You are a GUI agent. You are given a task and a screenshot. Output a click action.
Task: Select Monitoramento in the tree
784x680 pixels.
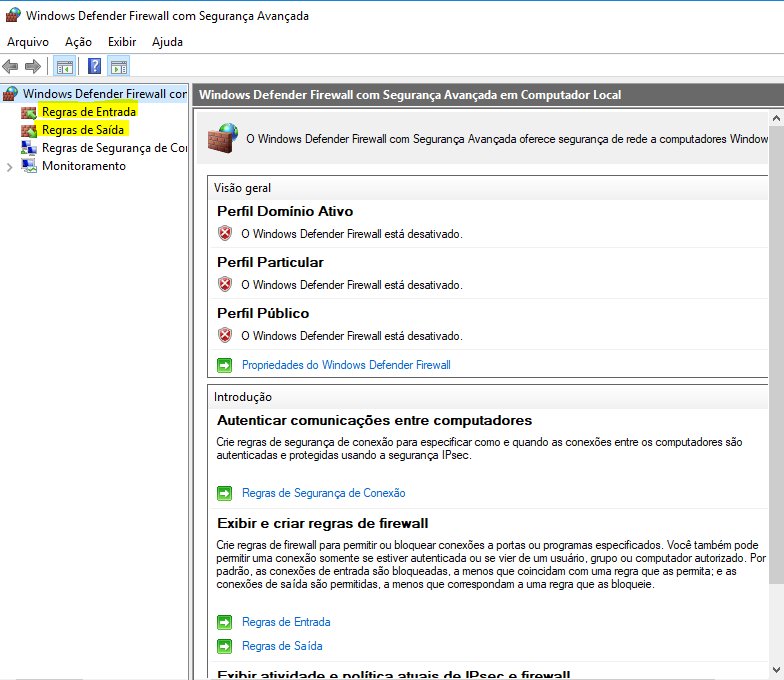point(84,166)
